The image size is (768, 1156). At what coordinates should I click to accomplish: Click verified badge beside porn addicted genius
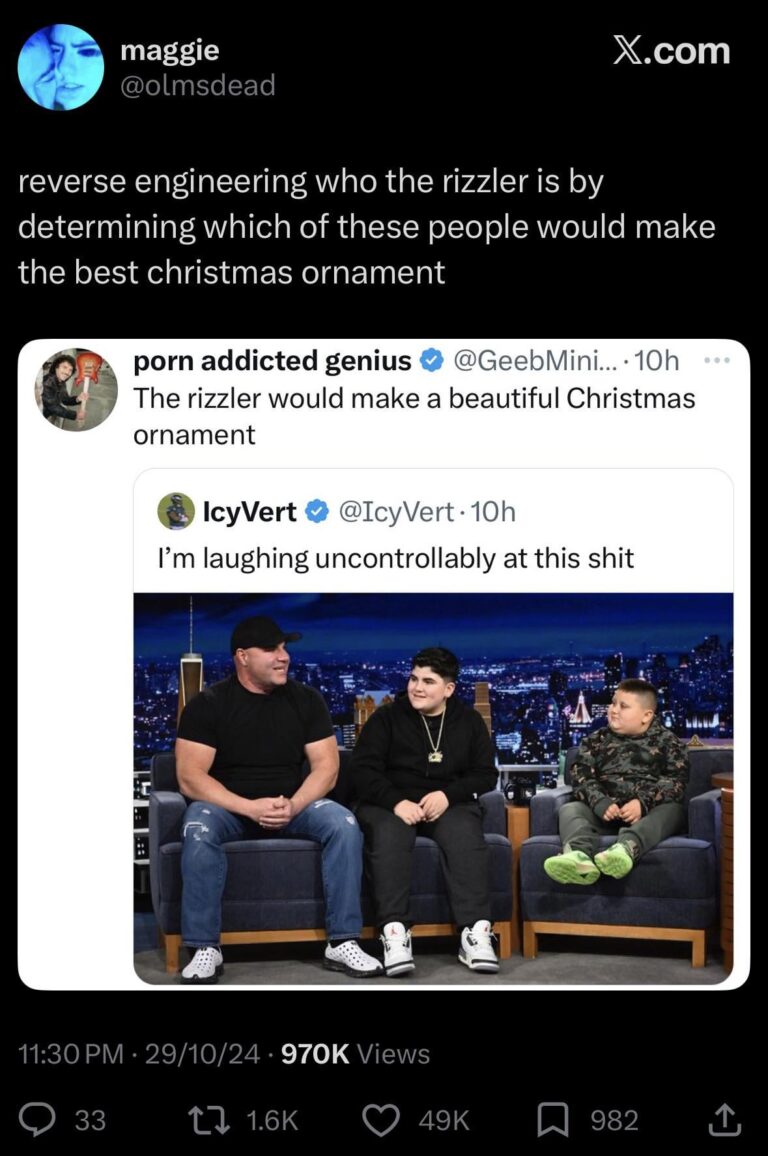click(x=432, y=361)
